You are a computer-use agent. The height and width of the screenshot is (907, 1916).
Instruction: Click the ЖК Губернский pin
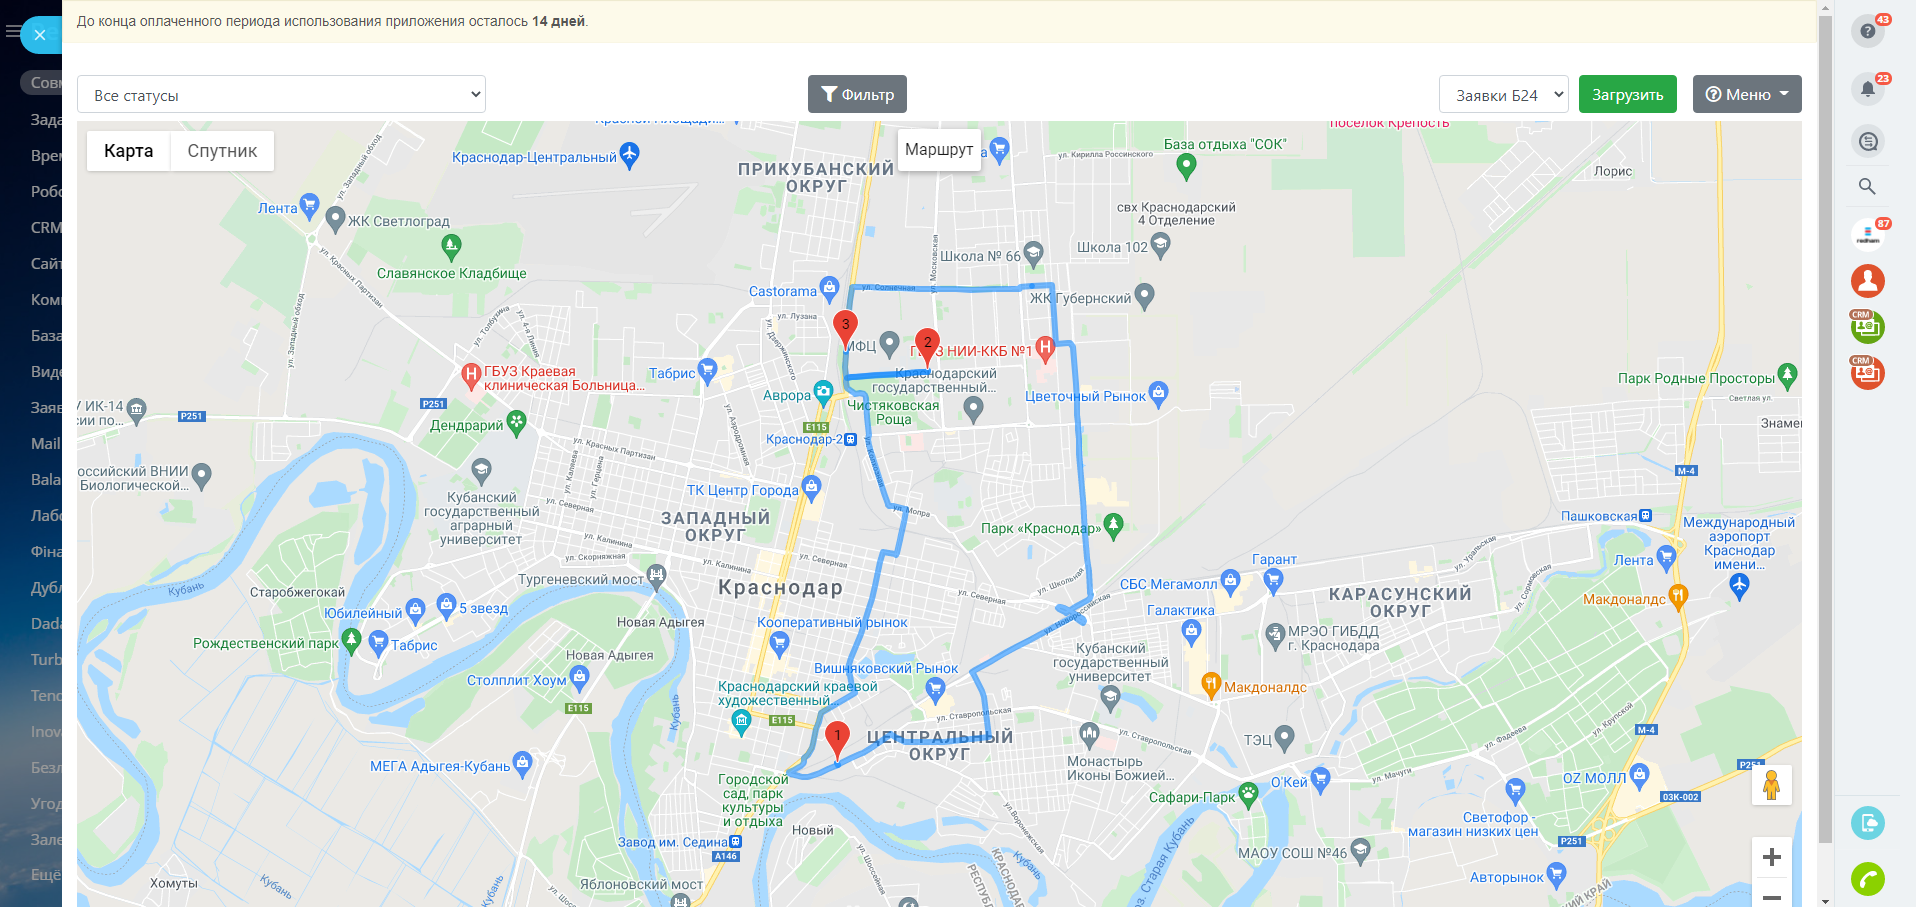click(x=1145, y=295)
